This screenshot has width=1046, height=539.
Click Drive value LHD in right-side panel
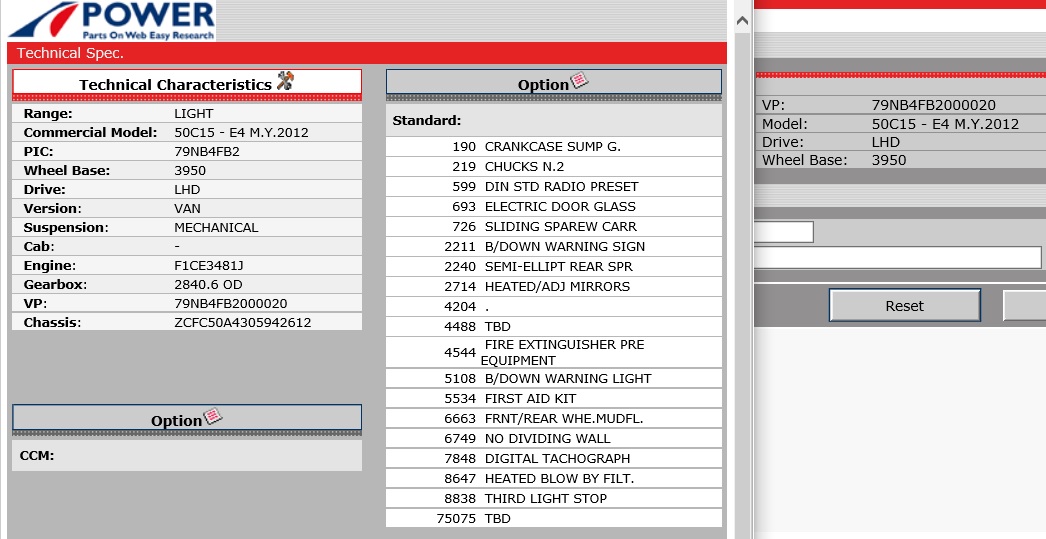pos(886,142)
